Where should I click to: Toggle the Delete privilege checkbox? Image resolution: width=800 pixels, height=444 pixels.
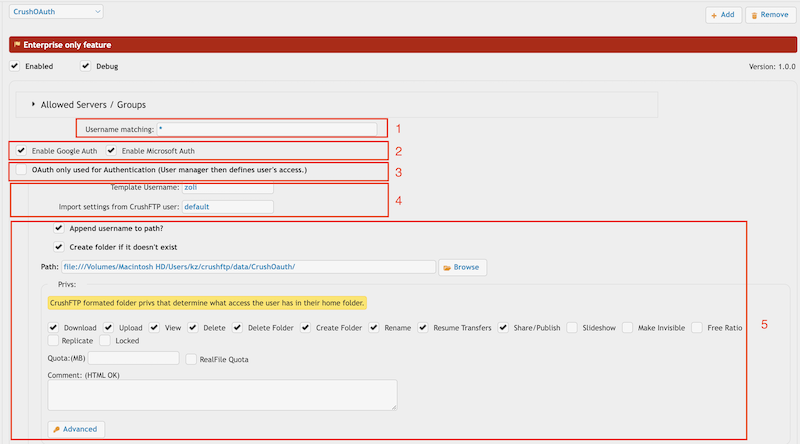coord(193,328)
